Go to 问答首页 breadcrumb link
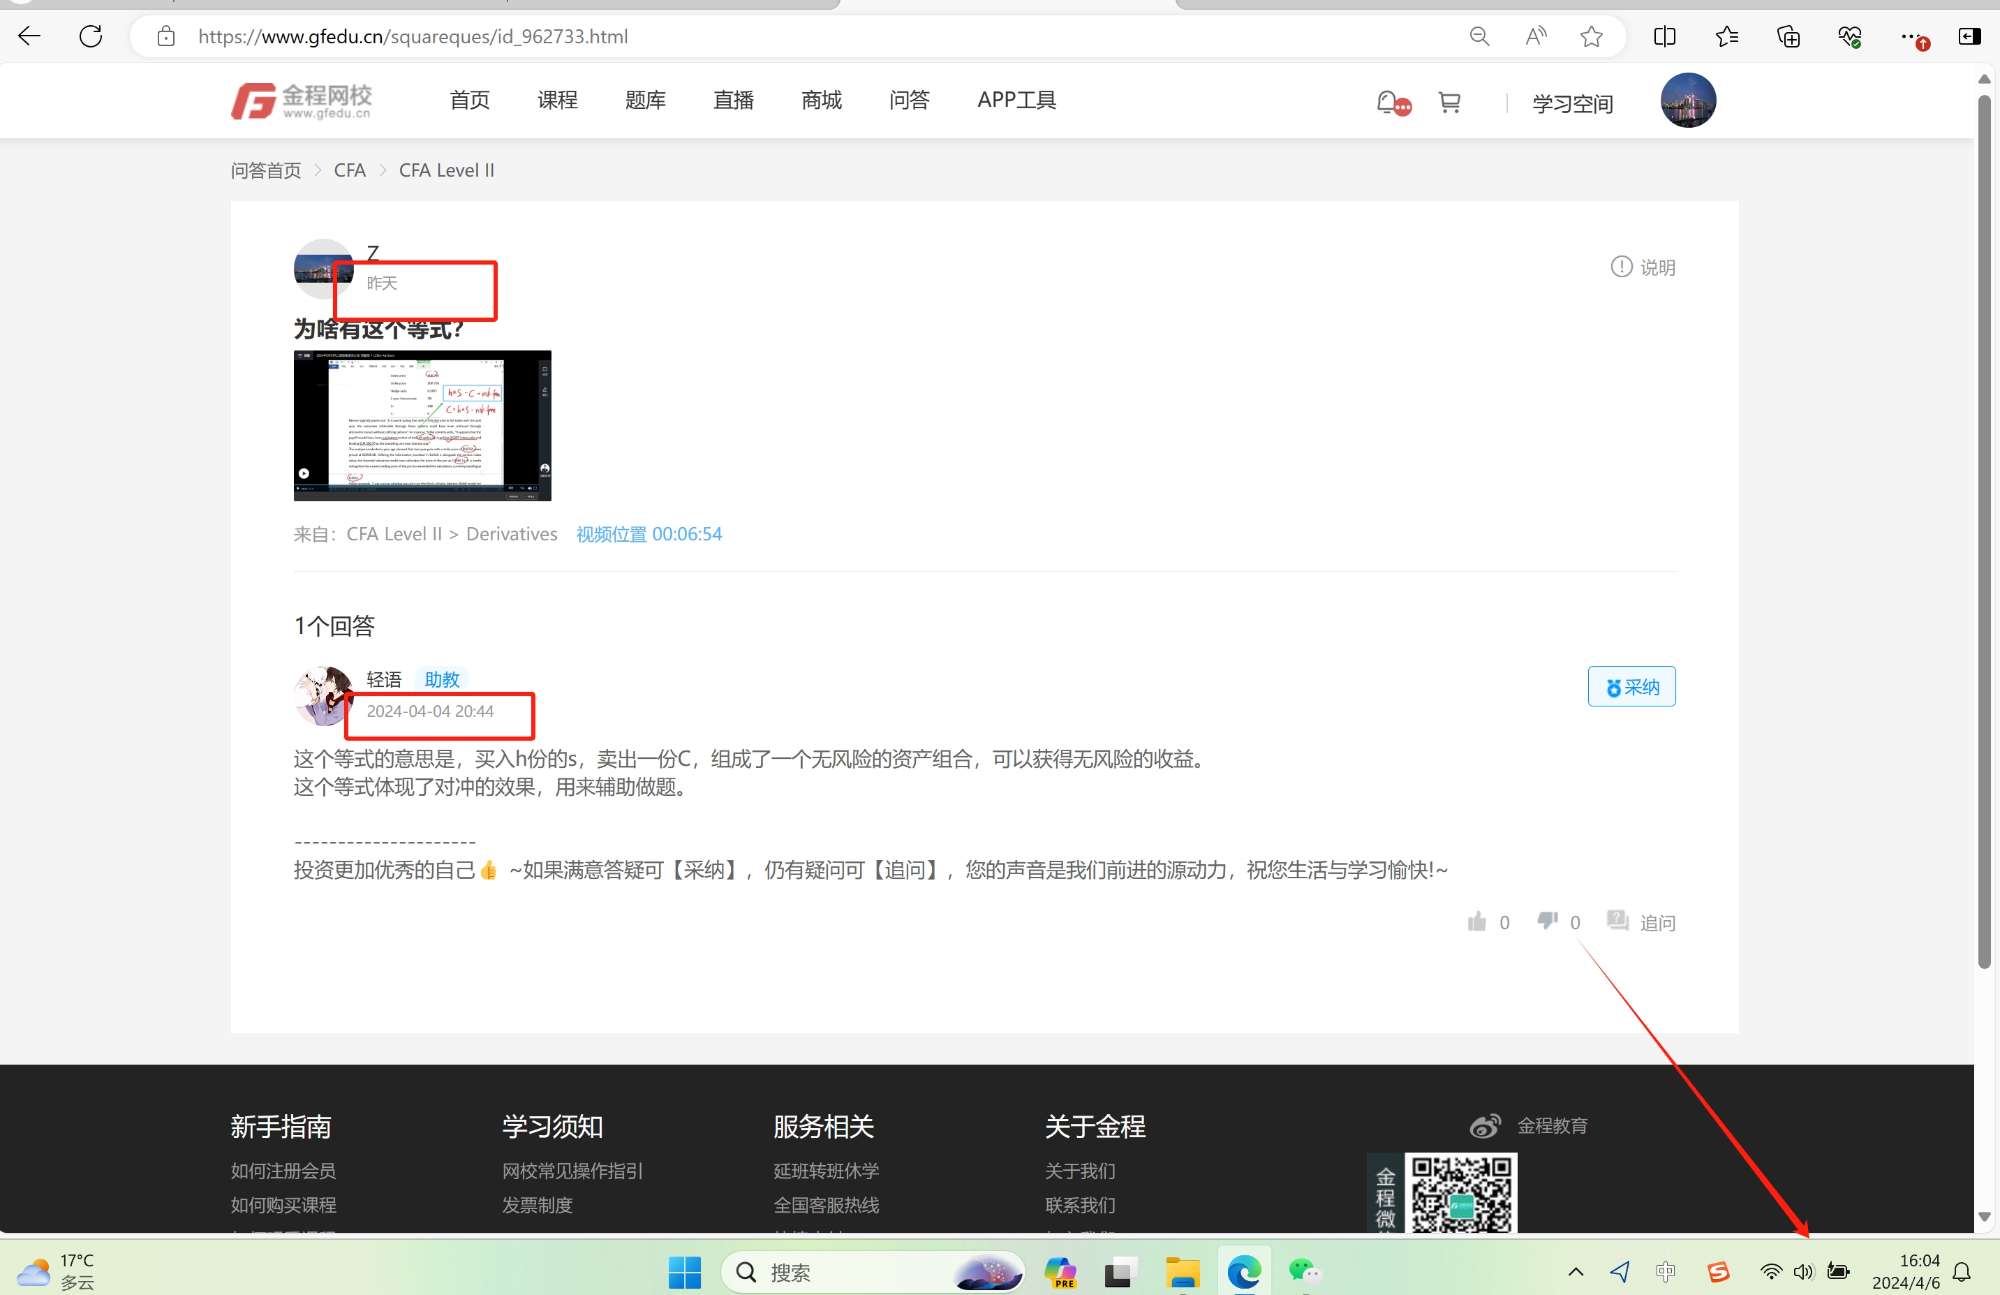 (266, 171)
